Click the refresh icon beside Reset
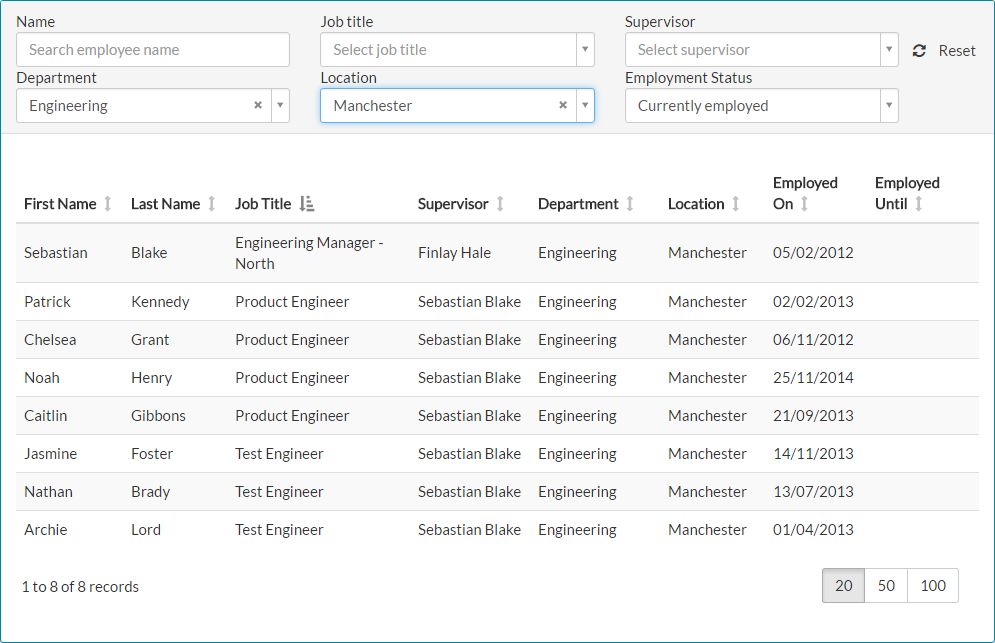This screenshot has width=995, height=643. point(919,51)
